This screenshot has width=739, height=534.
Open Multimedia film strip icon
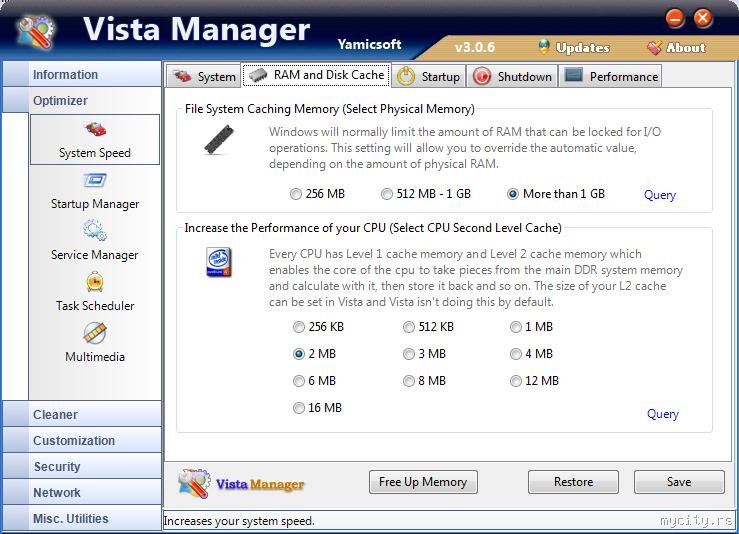point(95,333)
